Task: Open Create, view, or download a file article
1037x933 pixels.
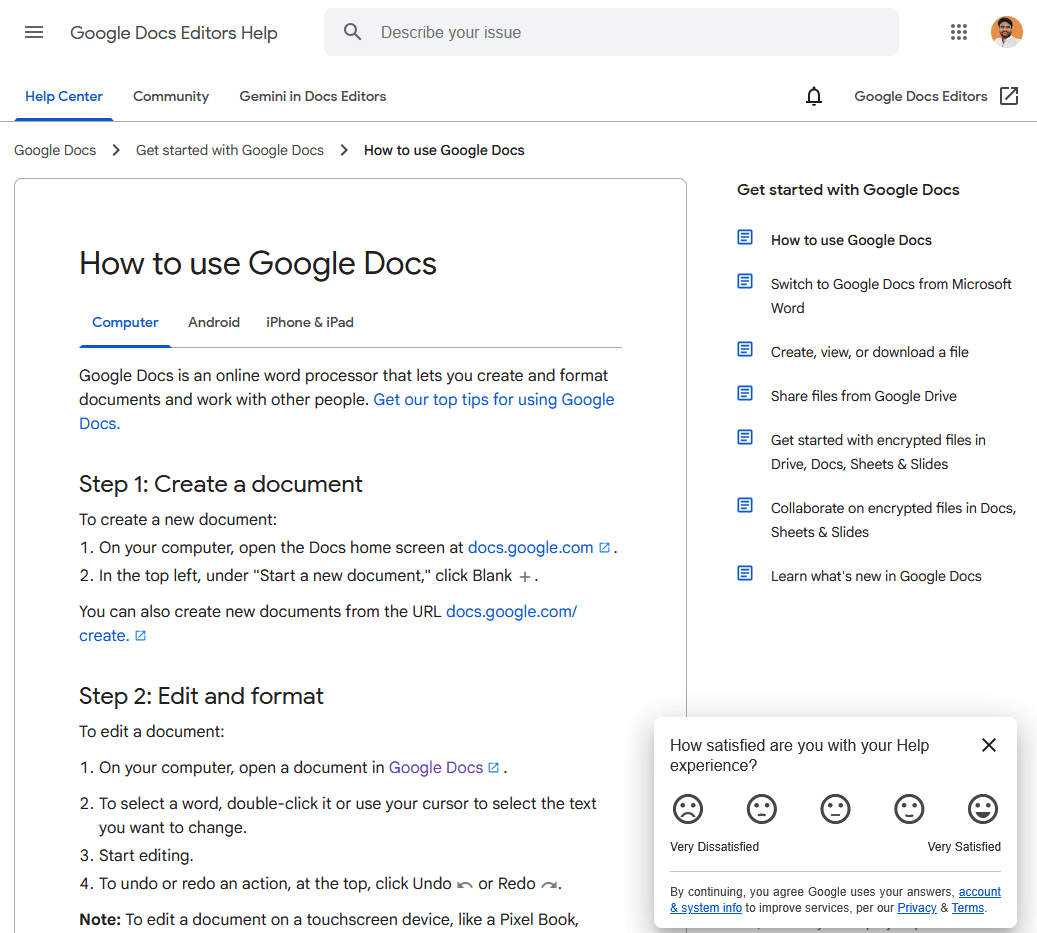Action: click(869, 352)
